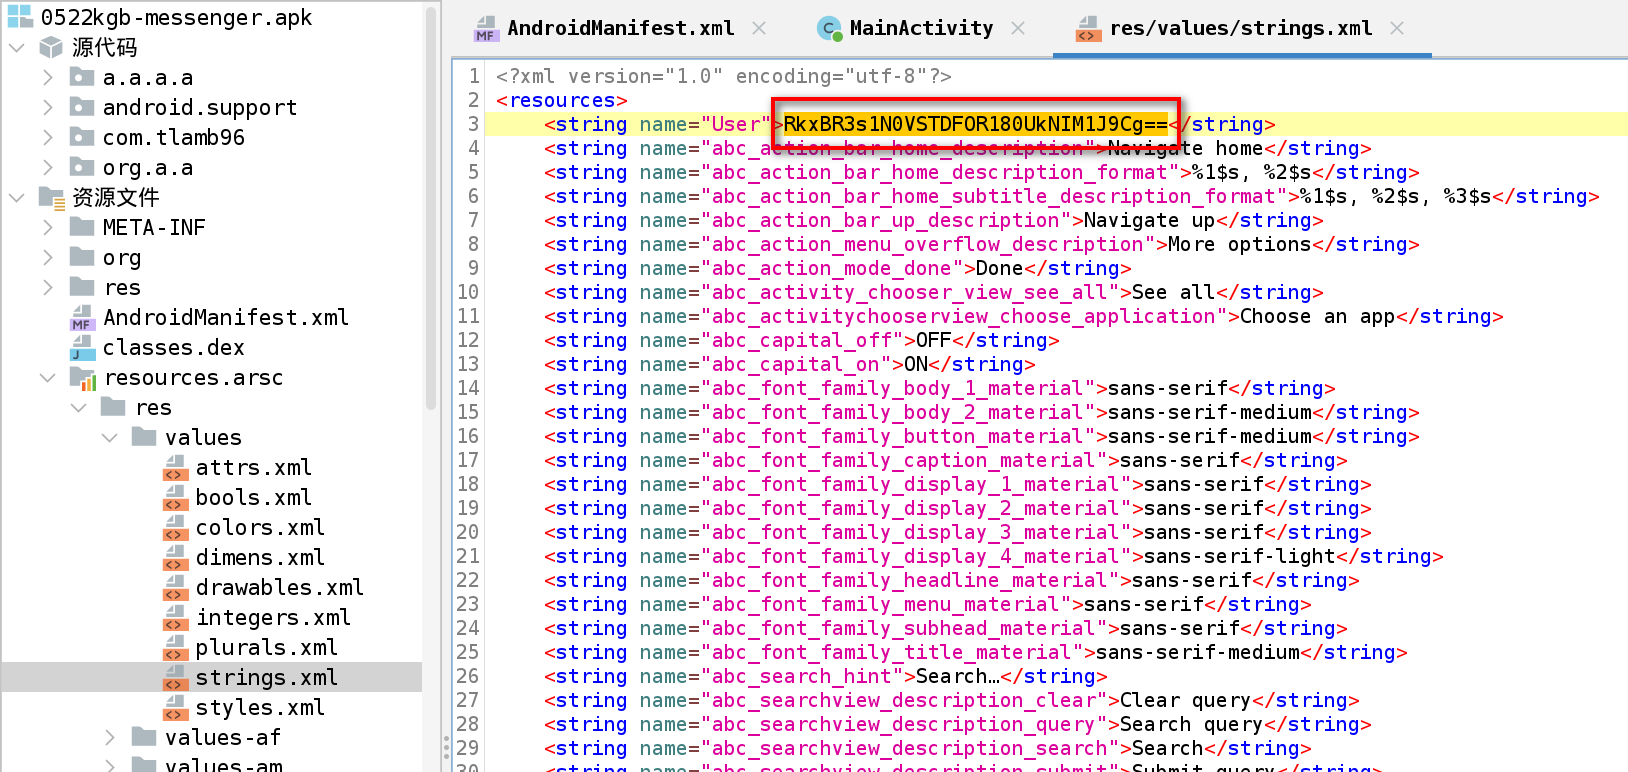Click the manifest icon in AndroidManifest.xml tab
1628x772 pixels.
point(486,29)
